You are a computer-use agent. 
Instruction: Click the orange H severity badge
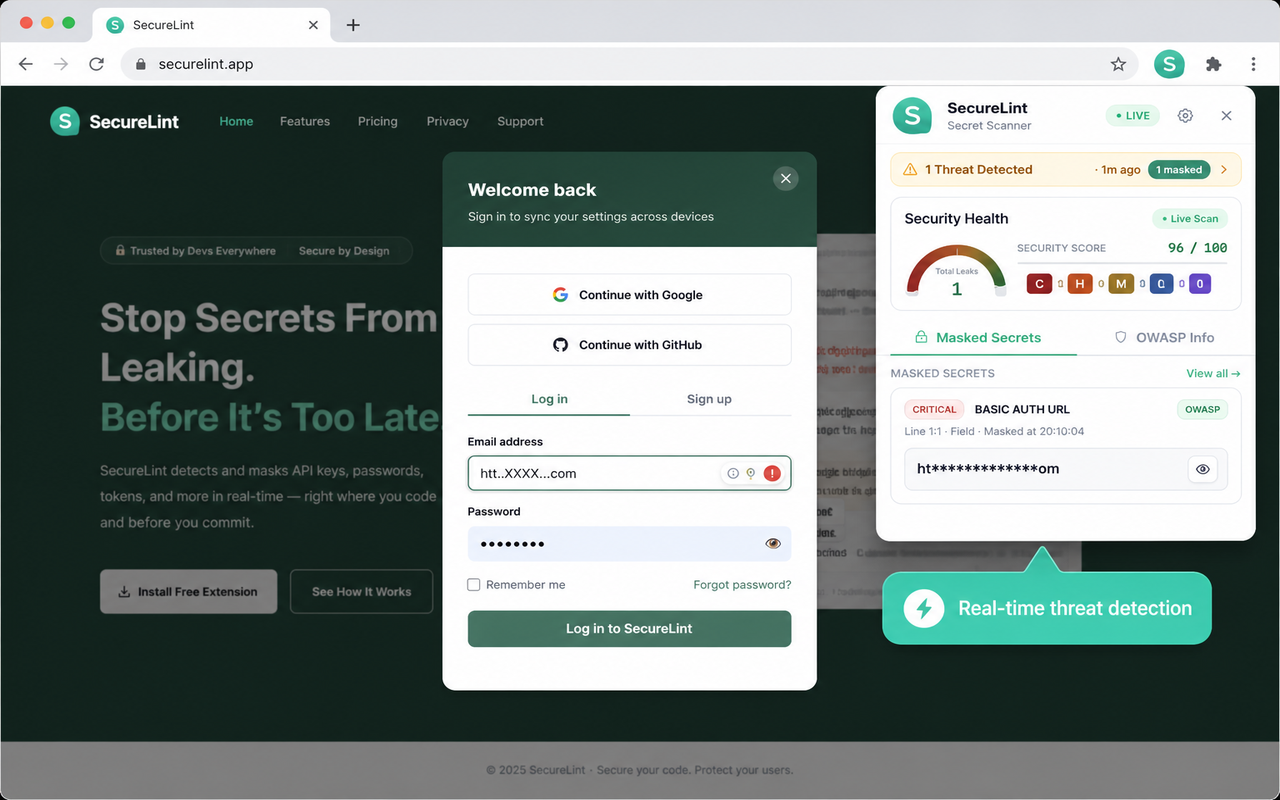(1080, 284)
